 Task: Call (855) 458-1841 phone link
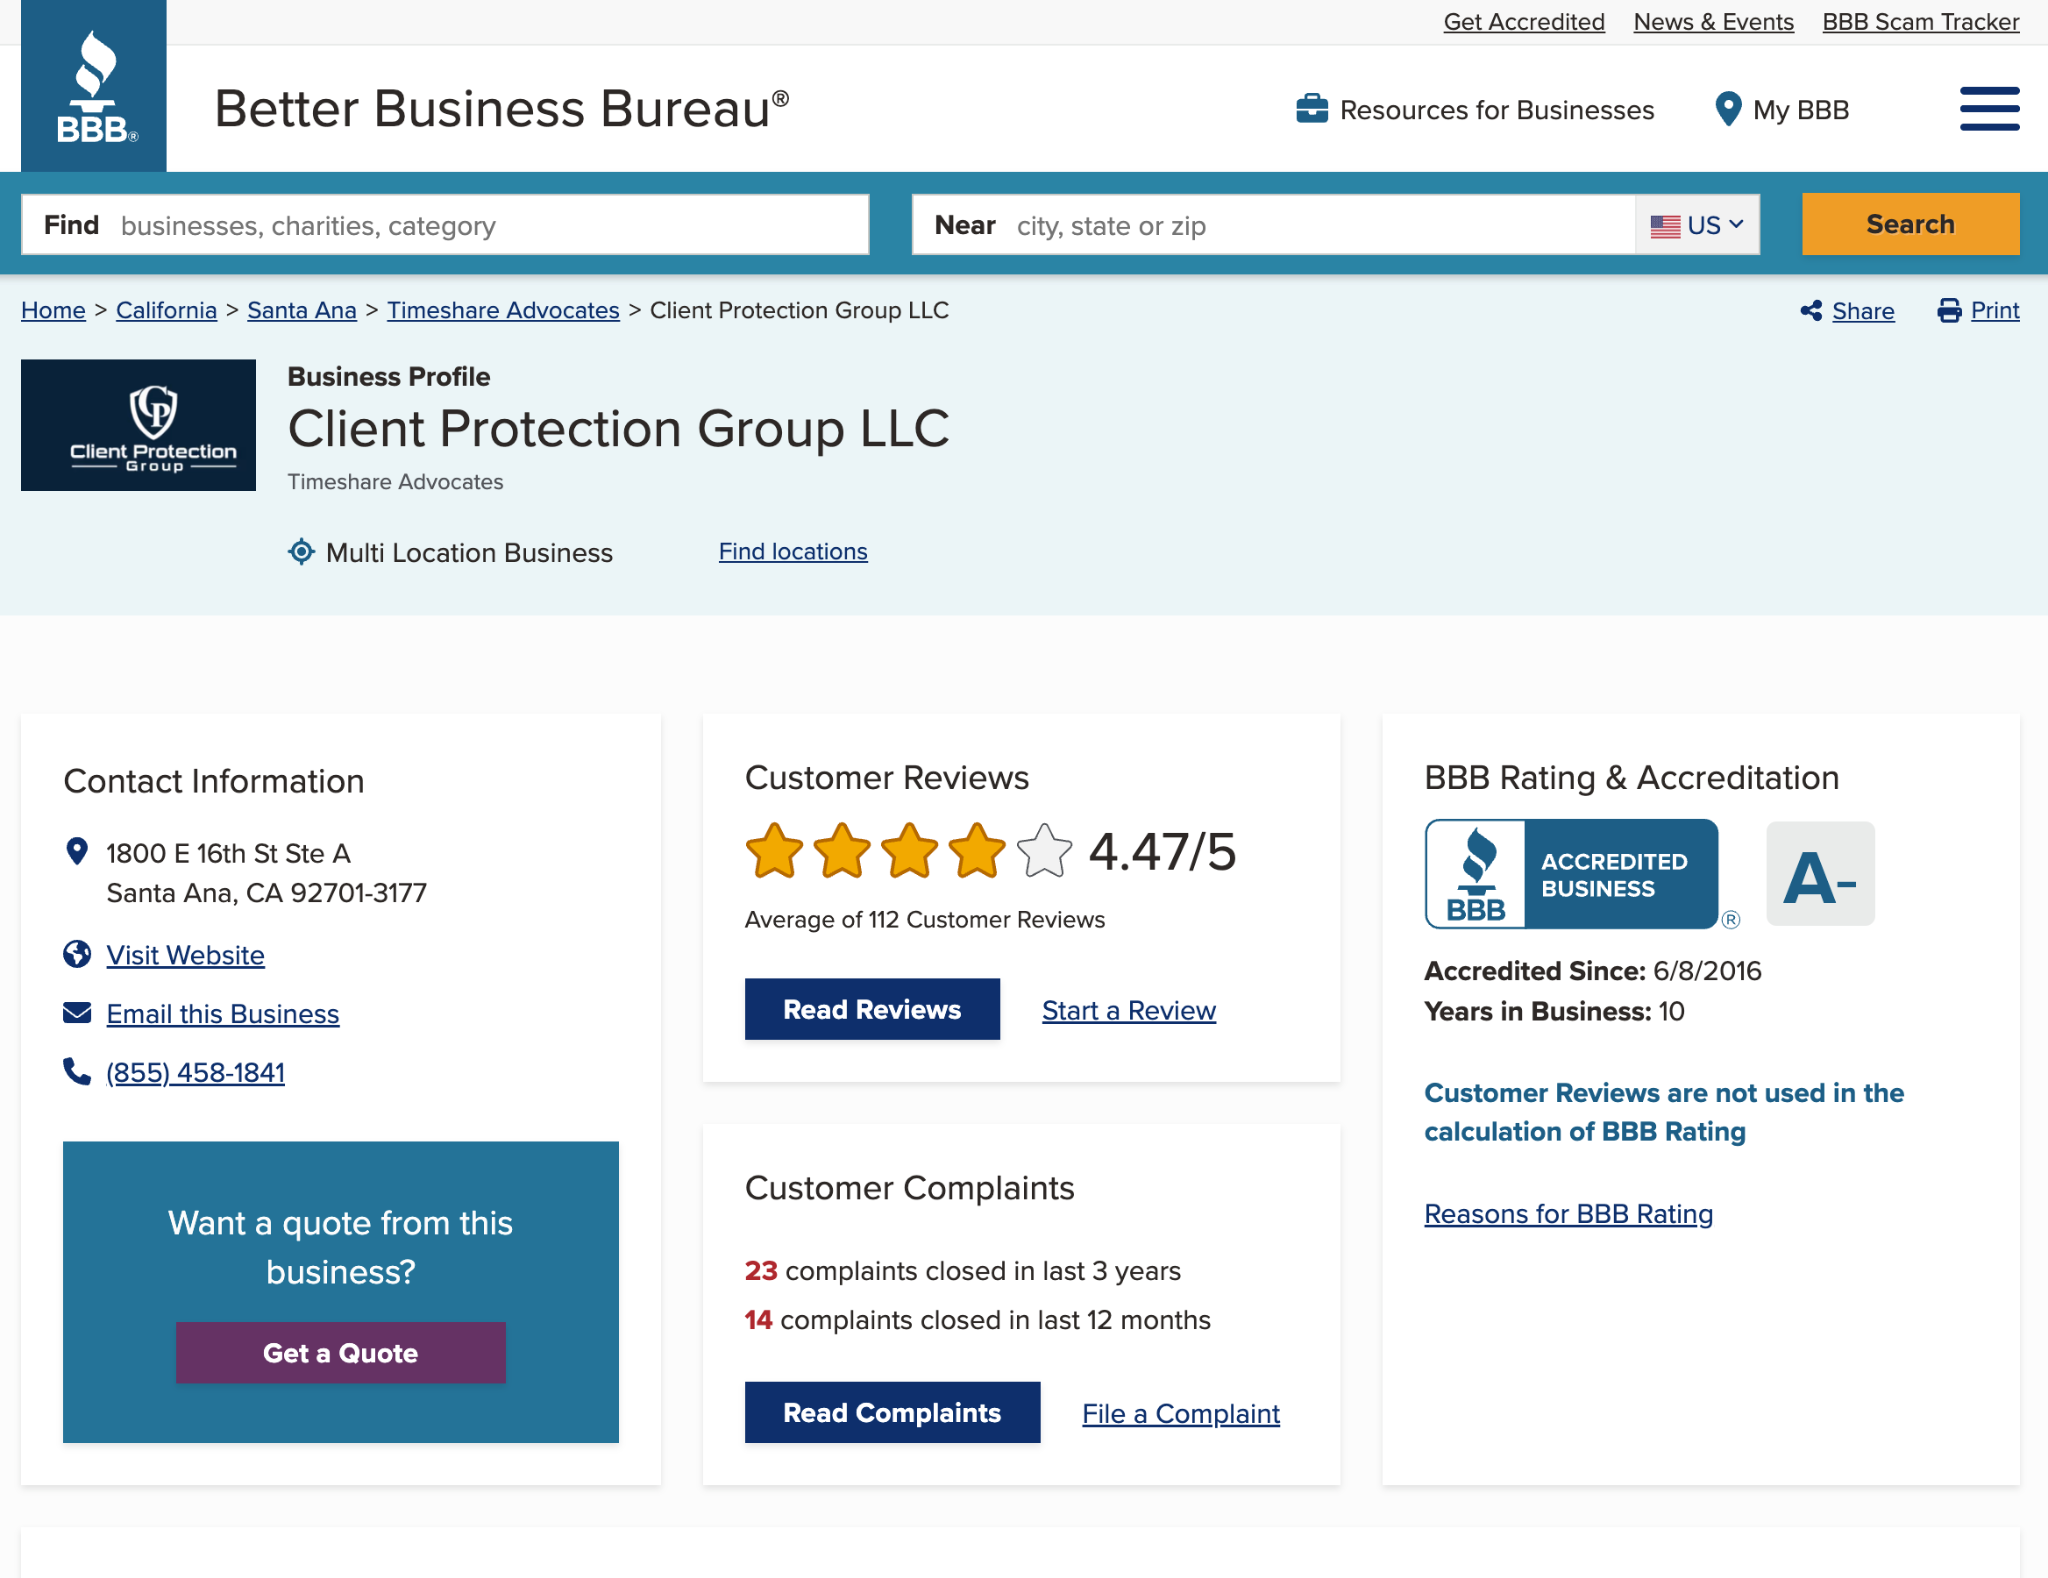(x=196, y=1072)
